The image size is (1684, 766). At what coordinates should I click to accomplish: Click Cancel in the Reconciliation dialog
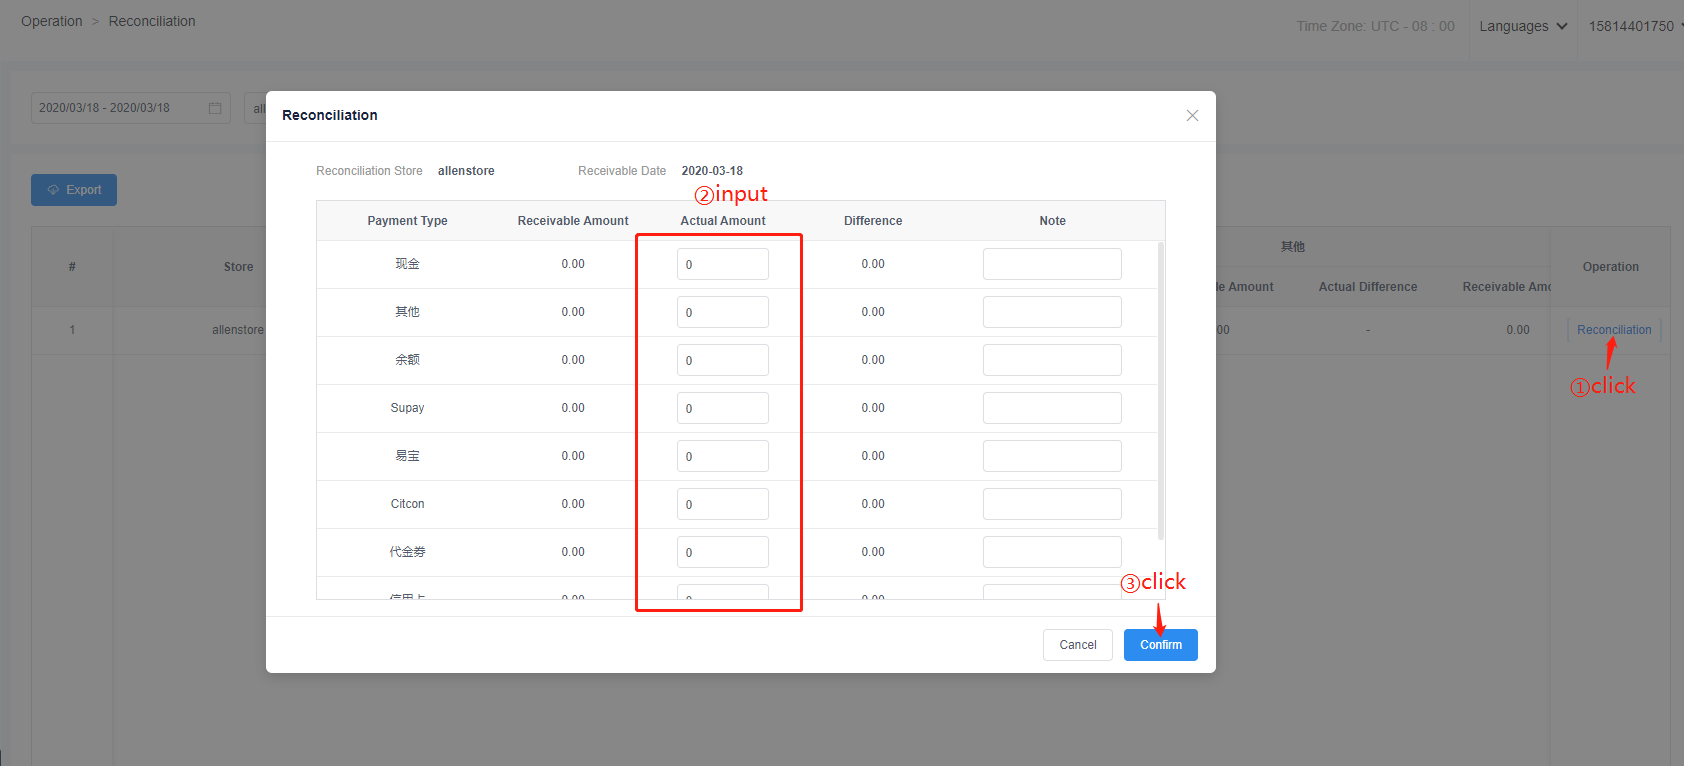pos(1077,645)
